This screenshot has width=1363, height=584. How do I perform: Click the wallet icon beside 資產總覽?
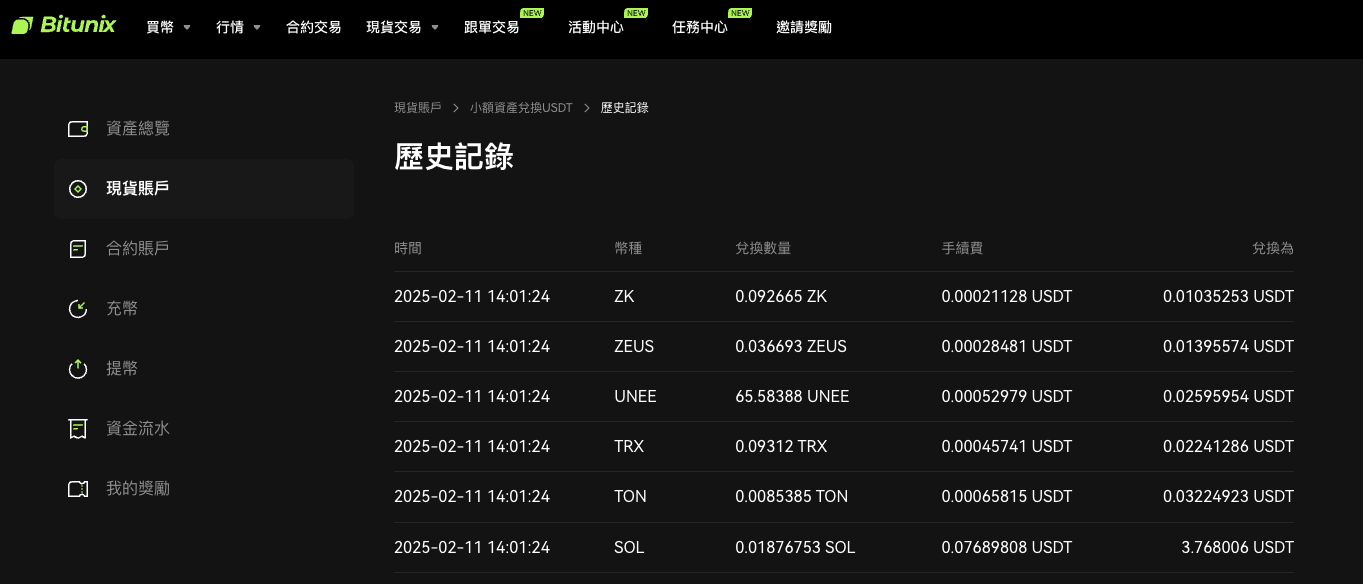[78, 129]
